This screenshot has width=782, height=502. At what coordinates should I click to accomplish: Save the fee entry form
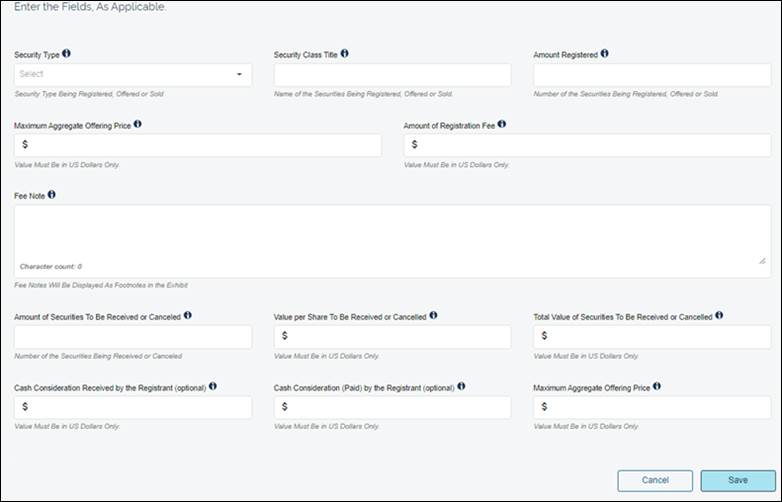pos(737,480)
